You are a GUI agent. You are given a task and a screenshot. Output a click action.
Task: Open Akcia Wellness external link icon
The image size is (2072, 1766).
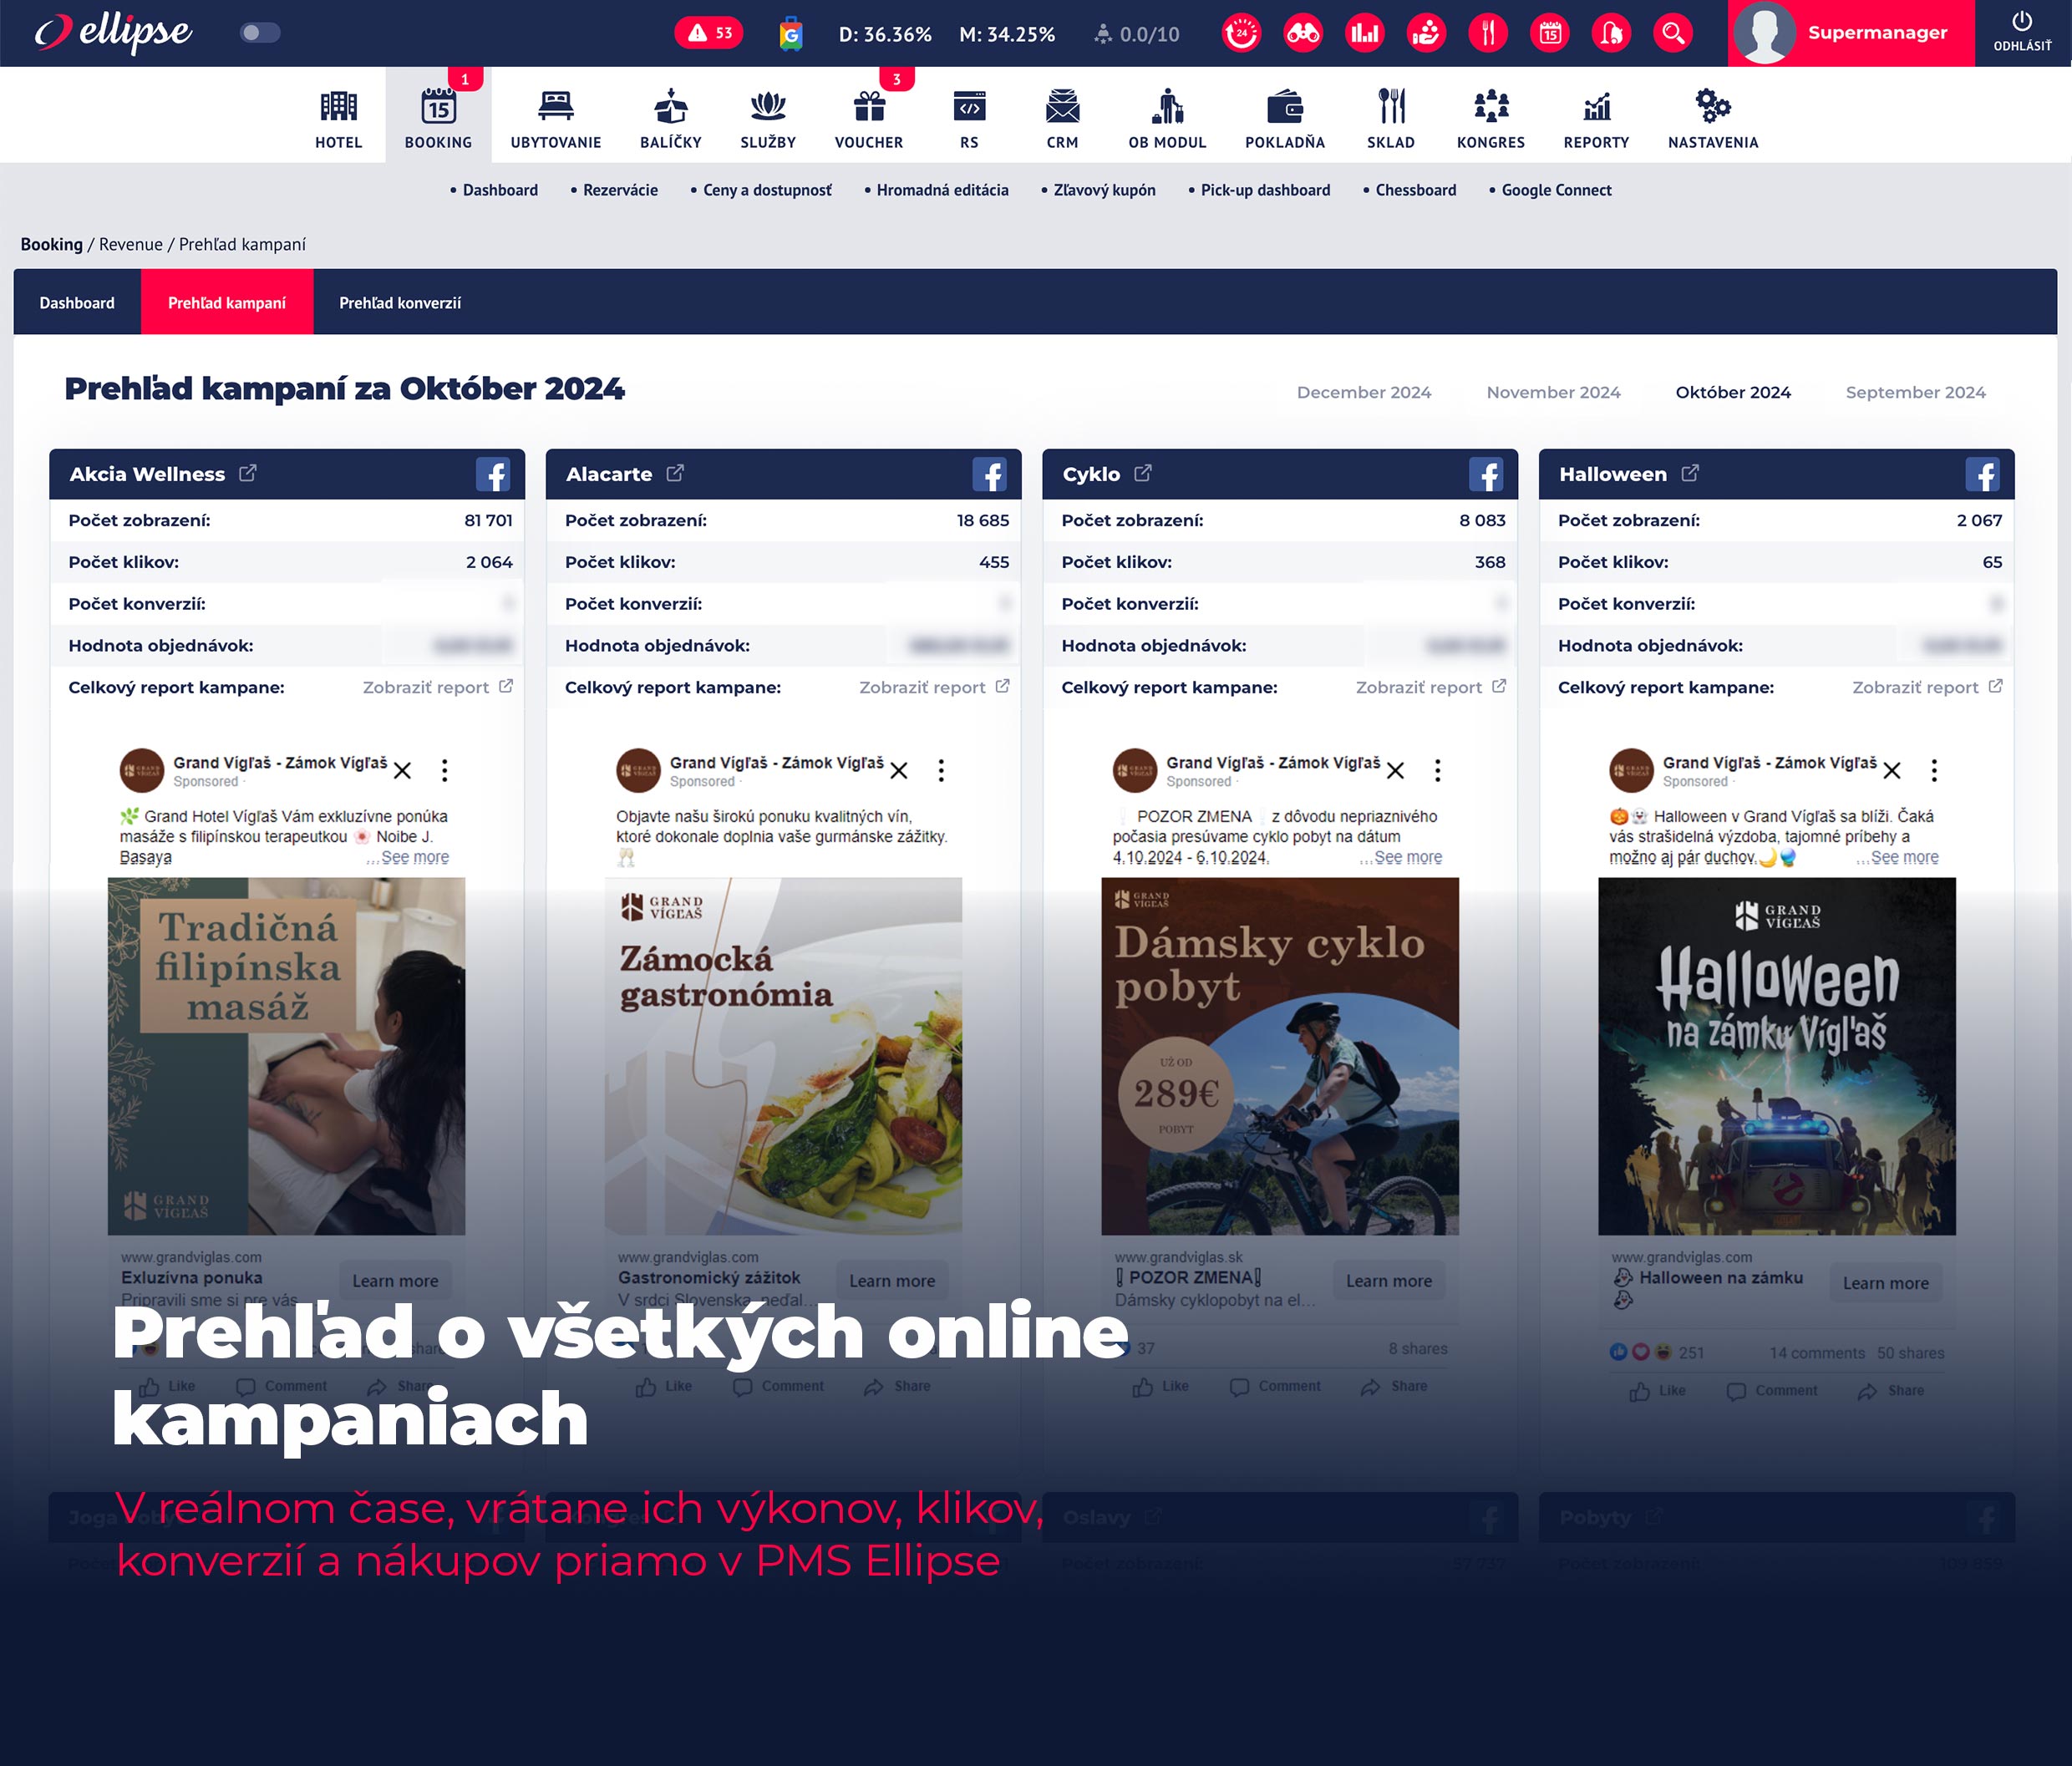pyautogui.click(x=248, y=473)
